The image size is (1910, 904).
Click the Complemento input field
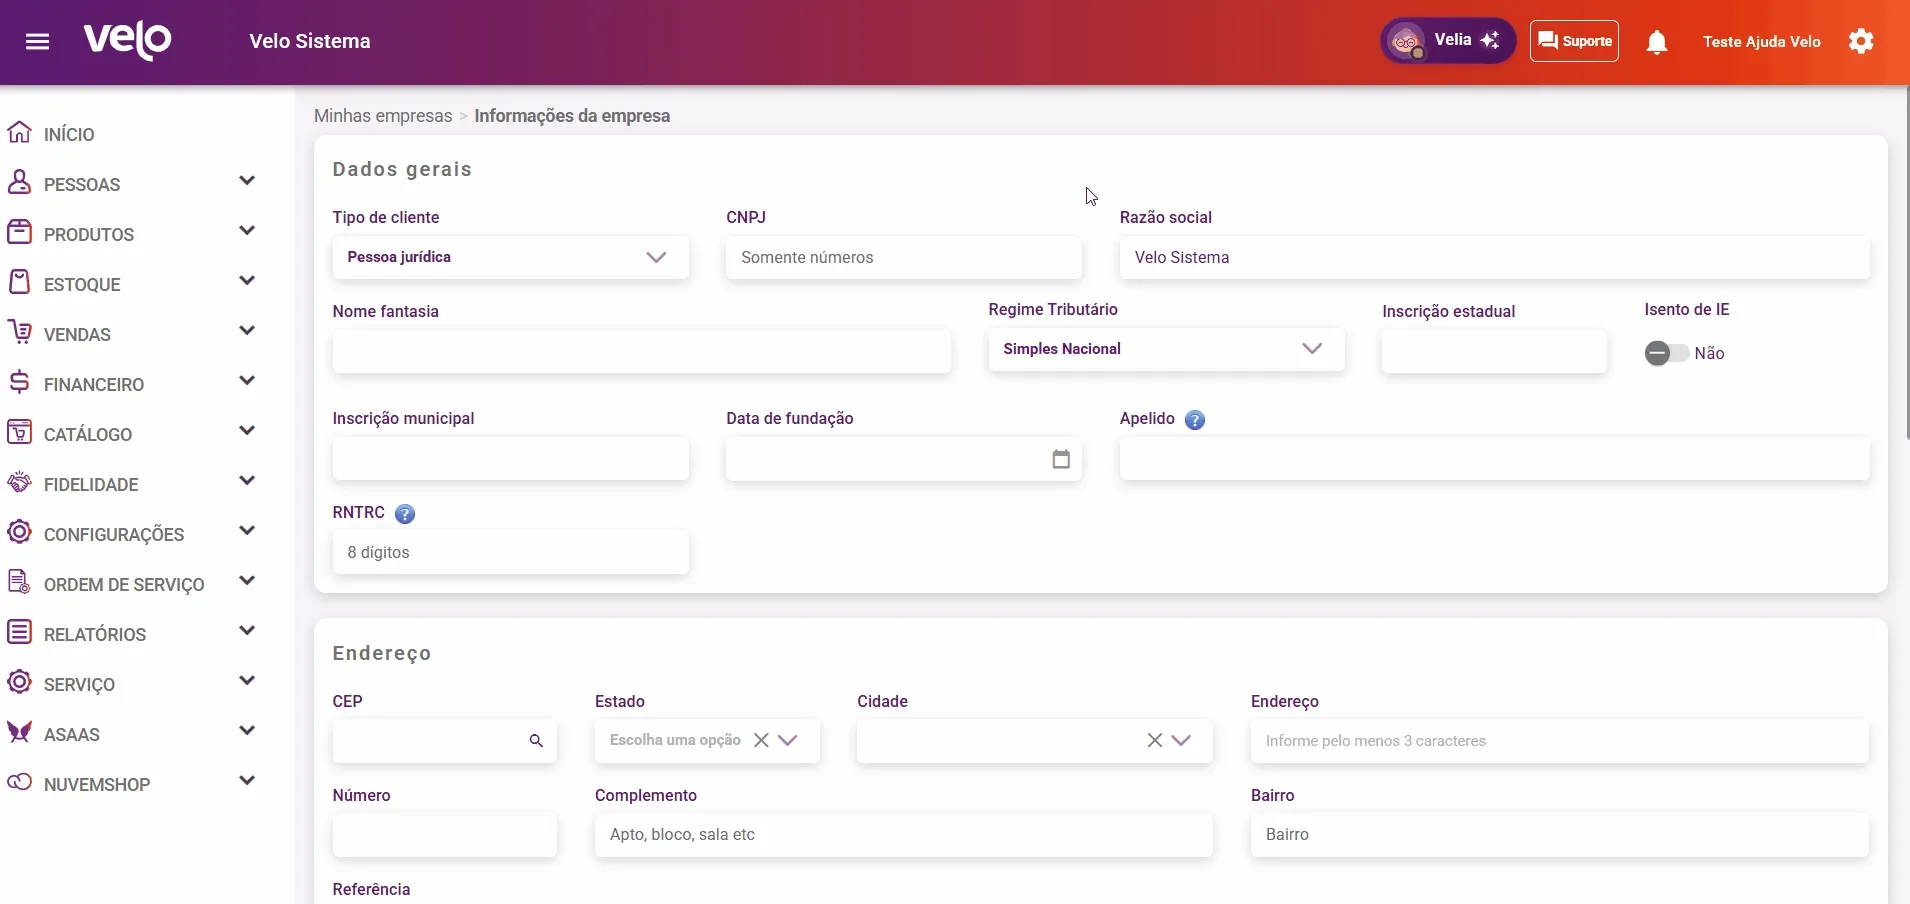point(904,835)
